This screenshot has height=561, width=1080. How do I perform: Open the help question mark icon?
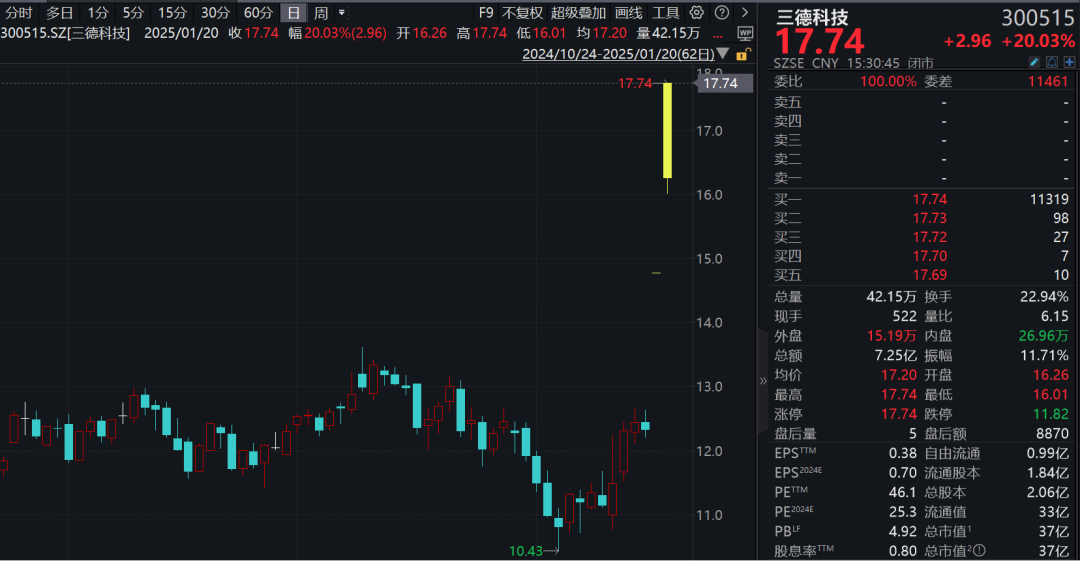(x=722, y=12)
